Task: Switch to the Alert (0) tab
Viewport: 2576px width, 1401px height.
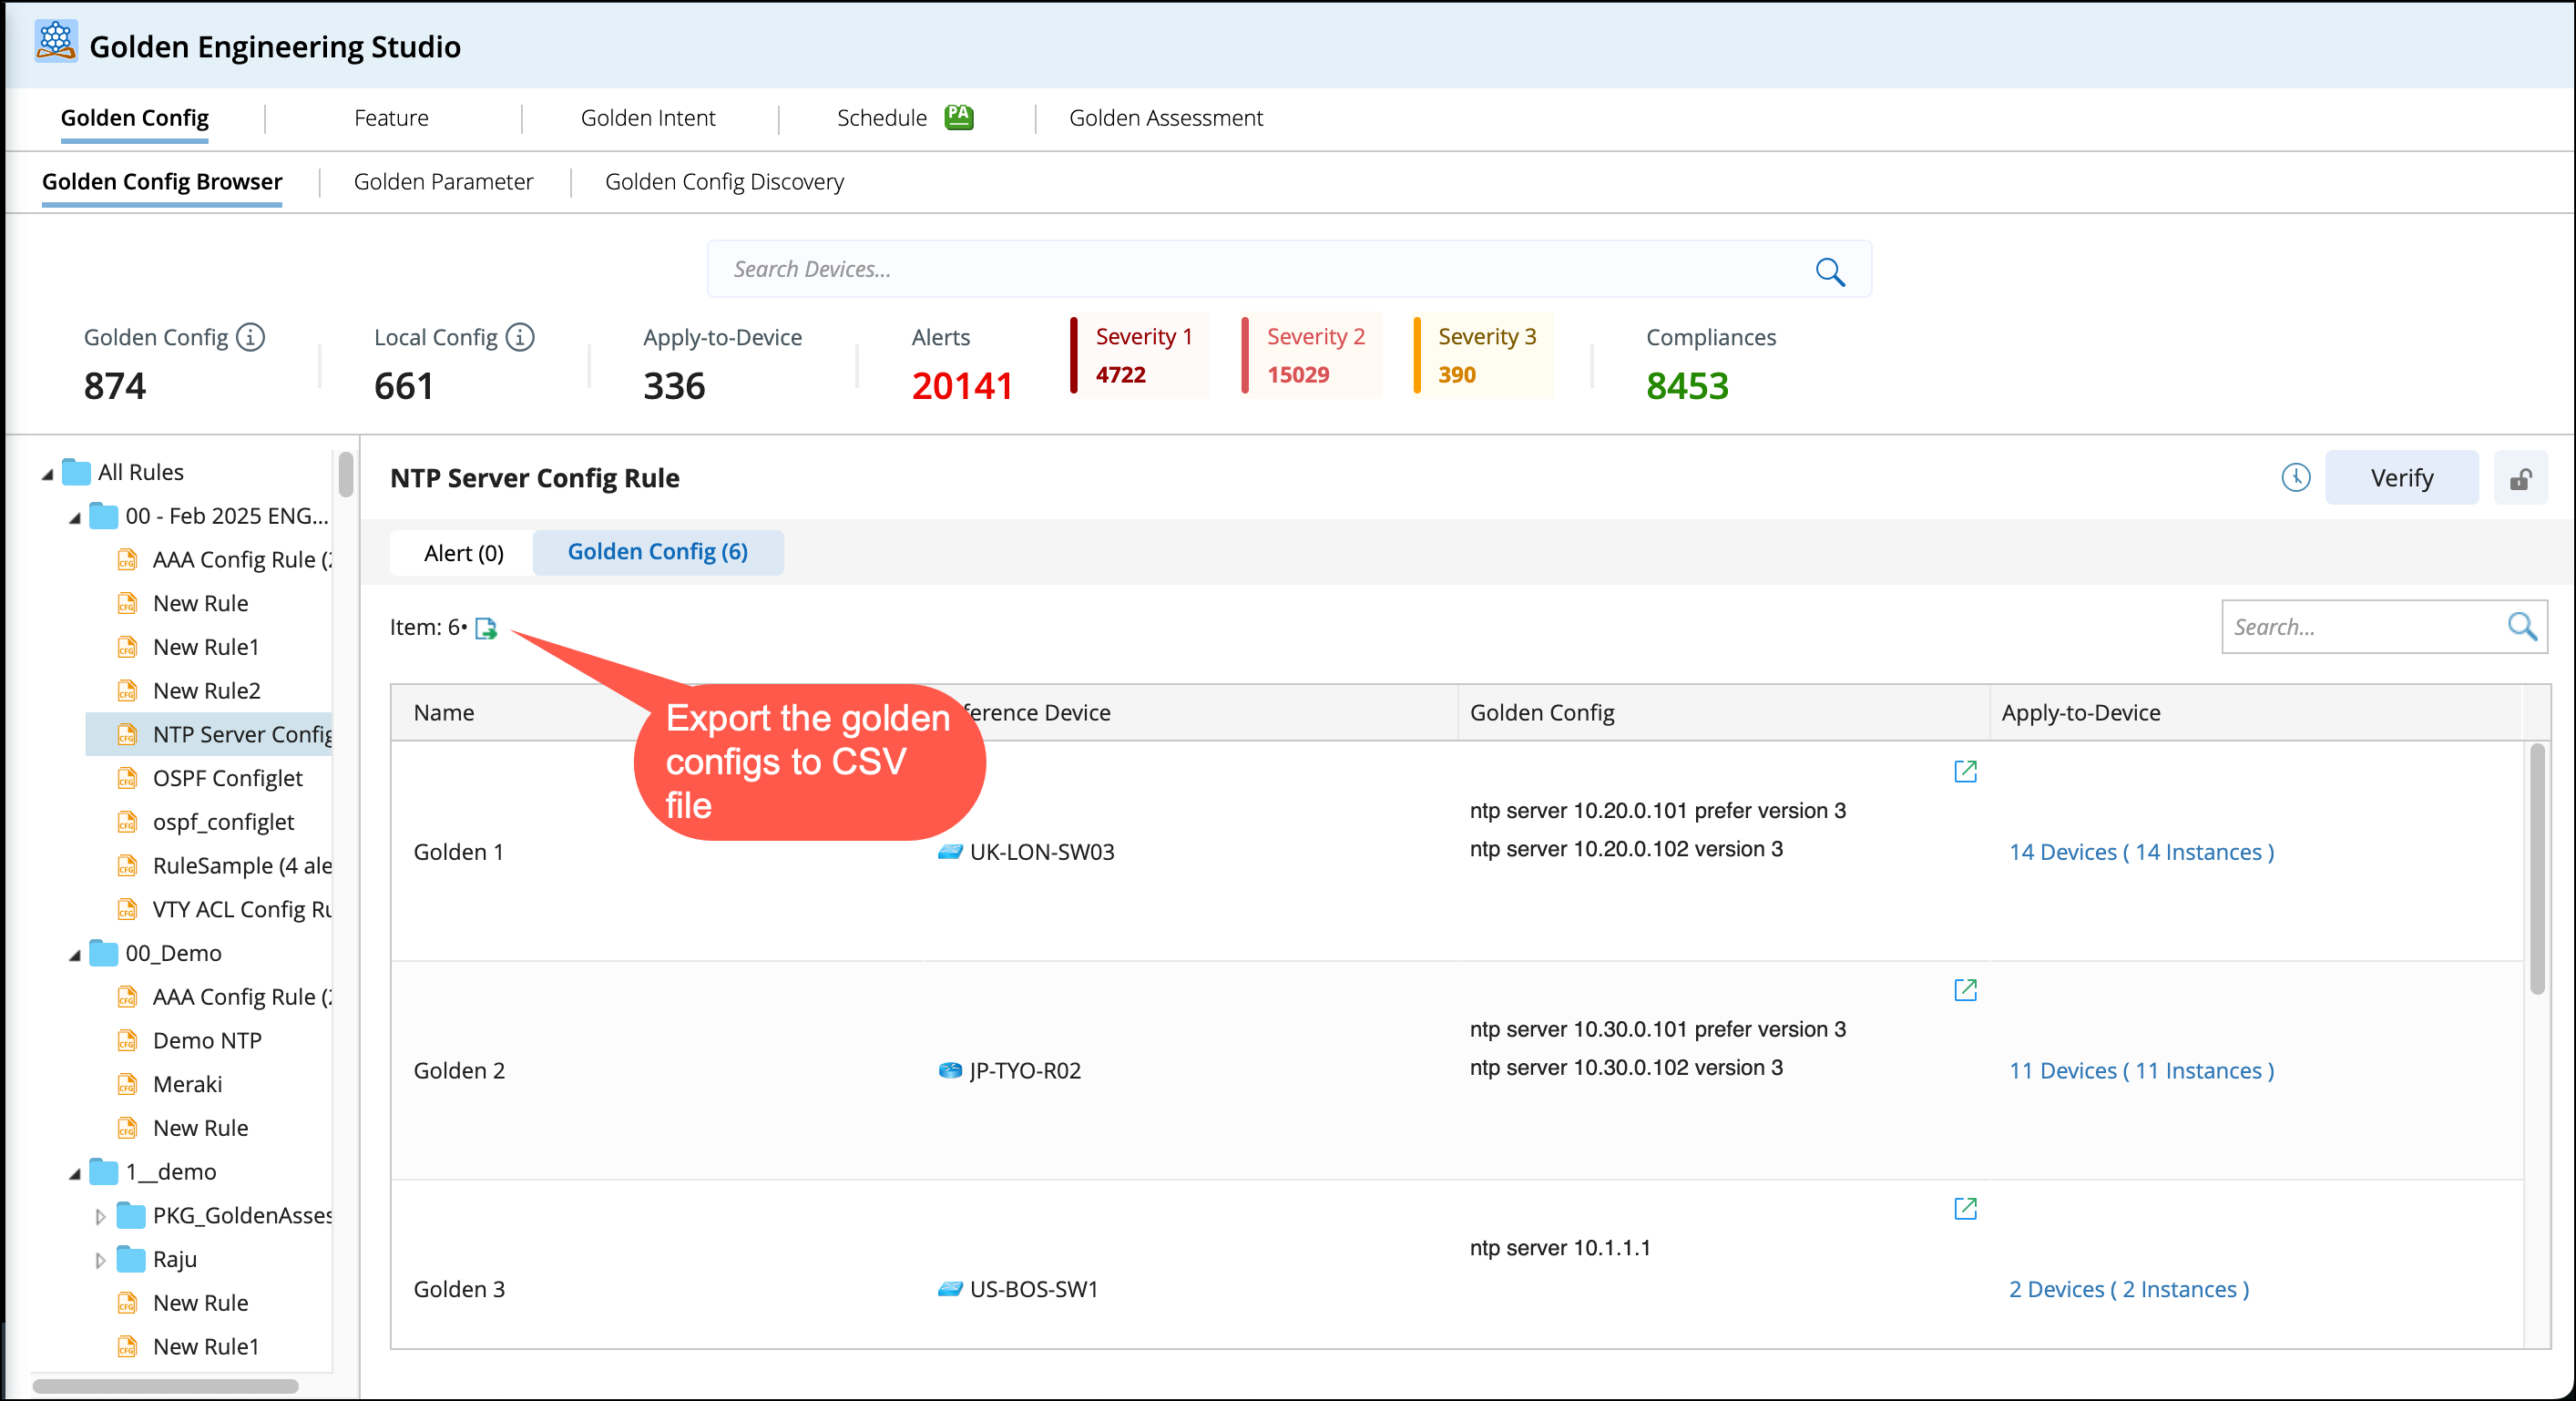Action: pos(463,553)
